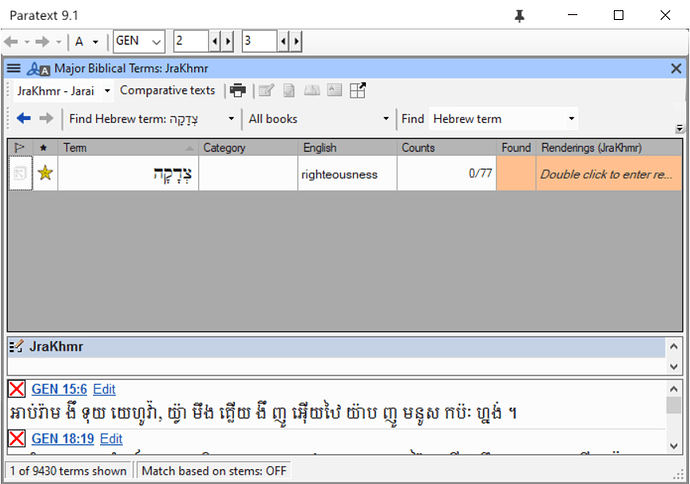Click the blue back arrow in filter bar
The width and height of the screenshot is (690, 484).
[23, 118]
